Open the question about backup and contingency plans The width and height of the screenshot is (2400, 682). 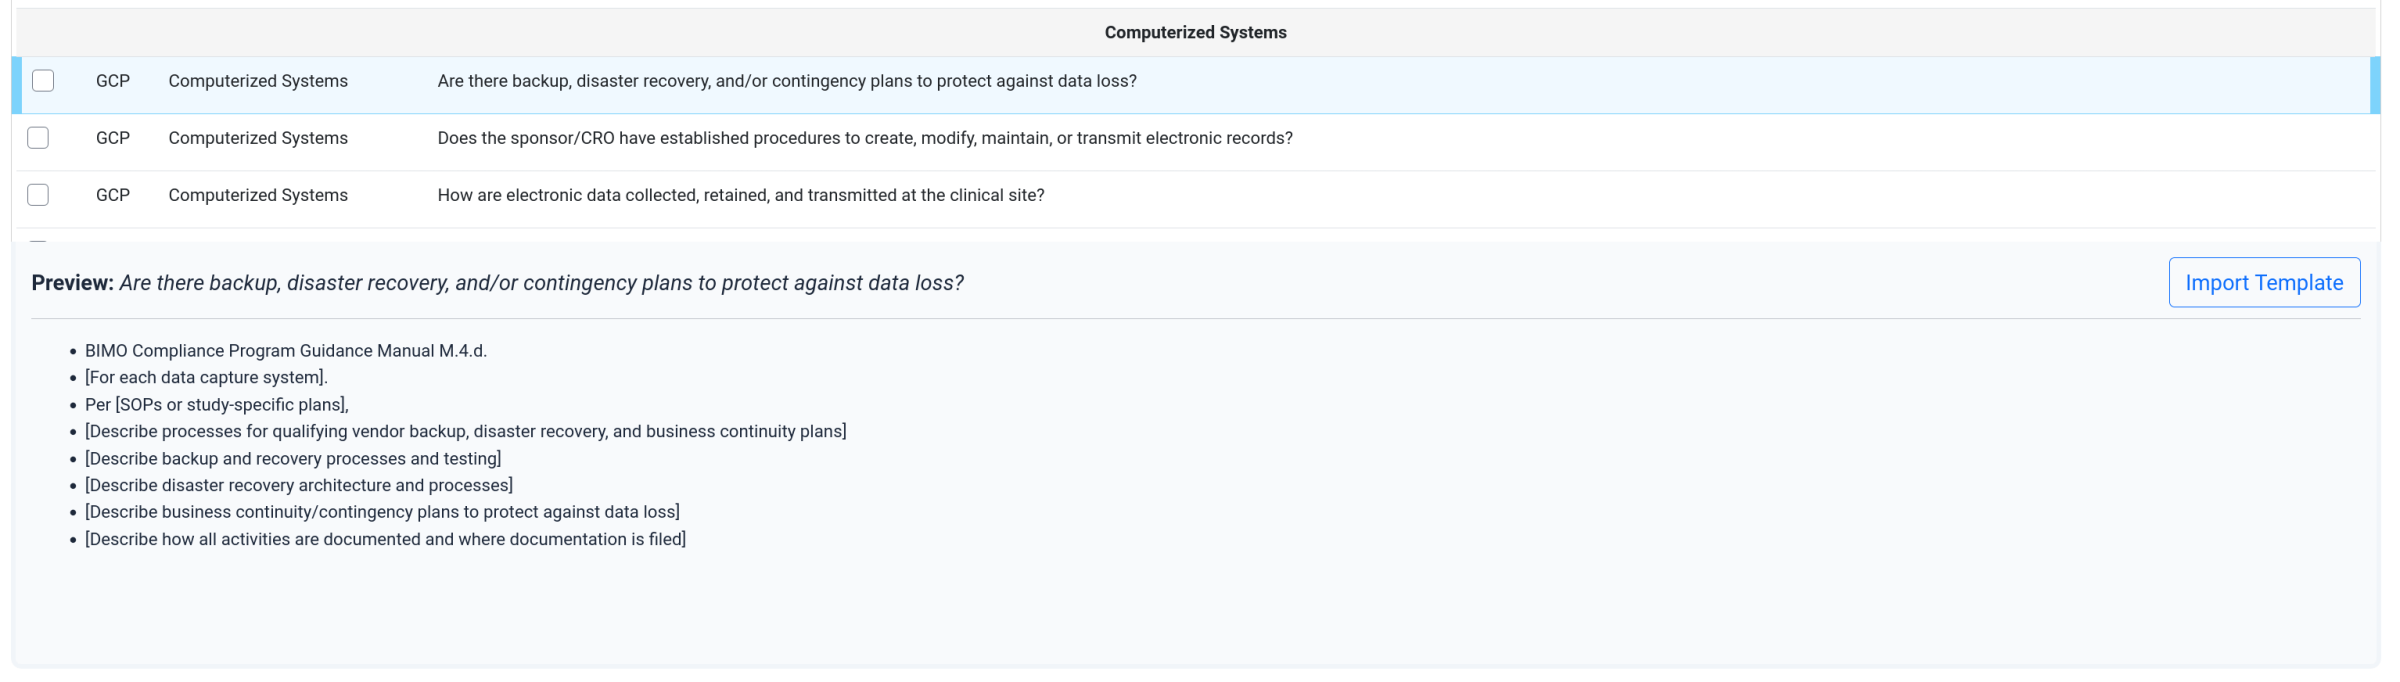(786, 81)
